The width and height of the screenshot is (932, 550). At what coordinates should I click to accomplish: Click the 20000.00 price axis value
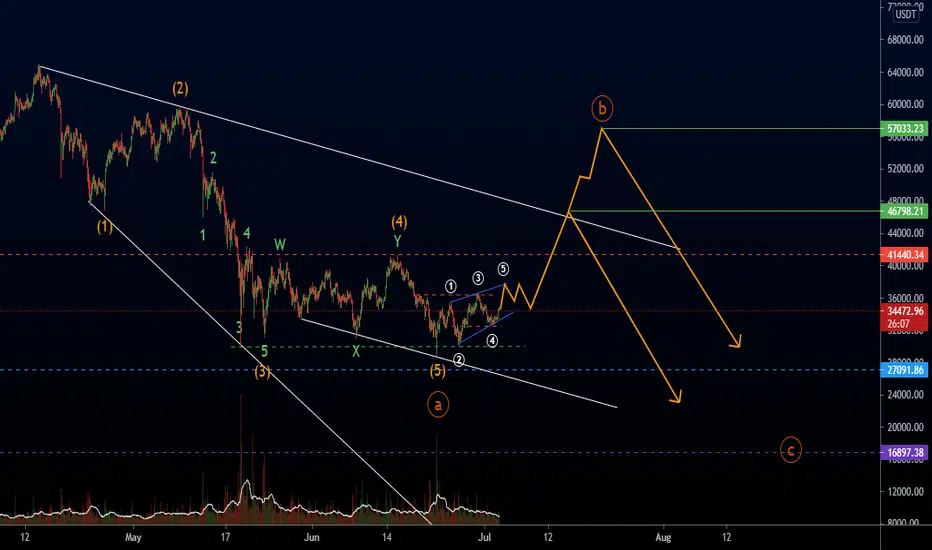tap(905, 427)
